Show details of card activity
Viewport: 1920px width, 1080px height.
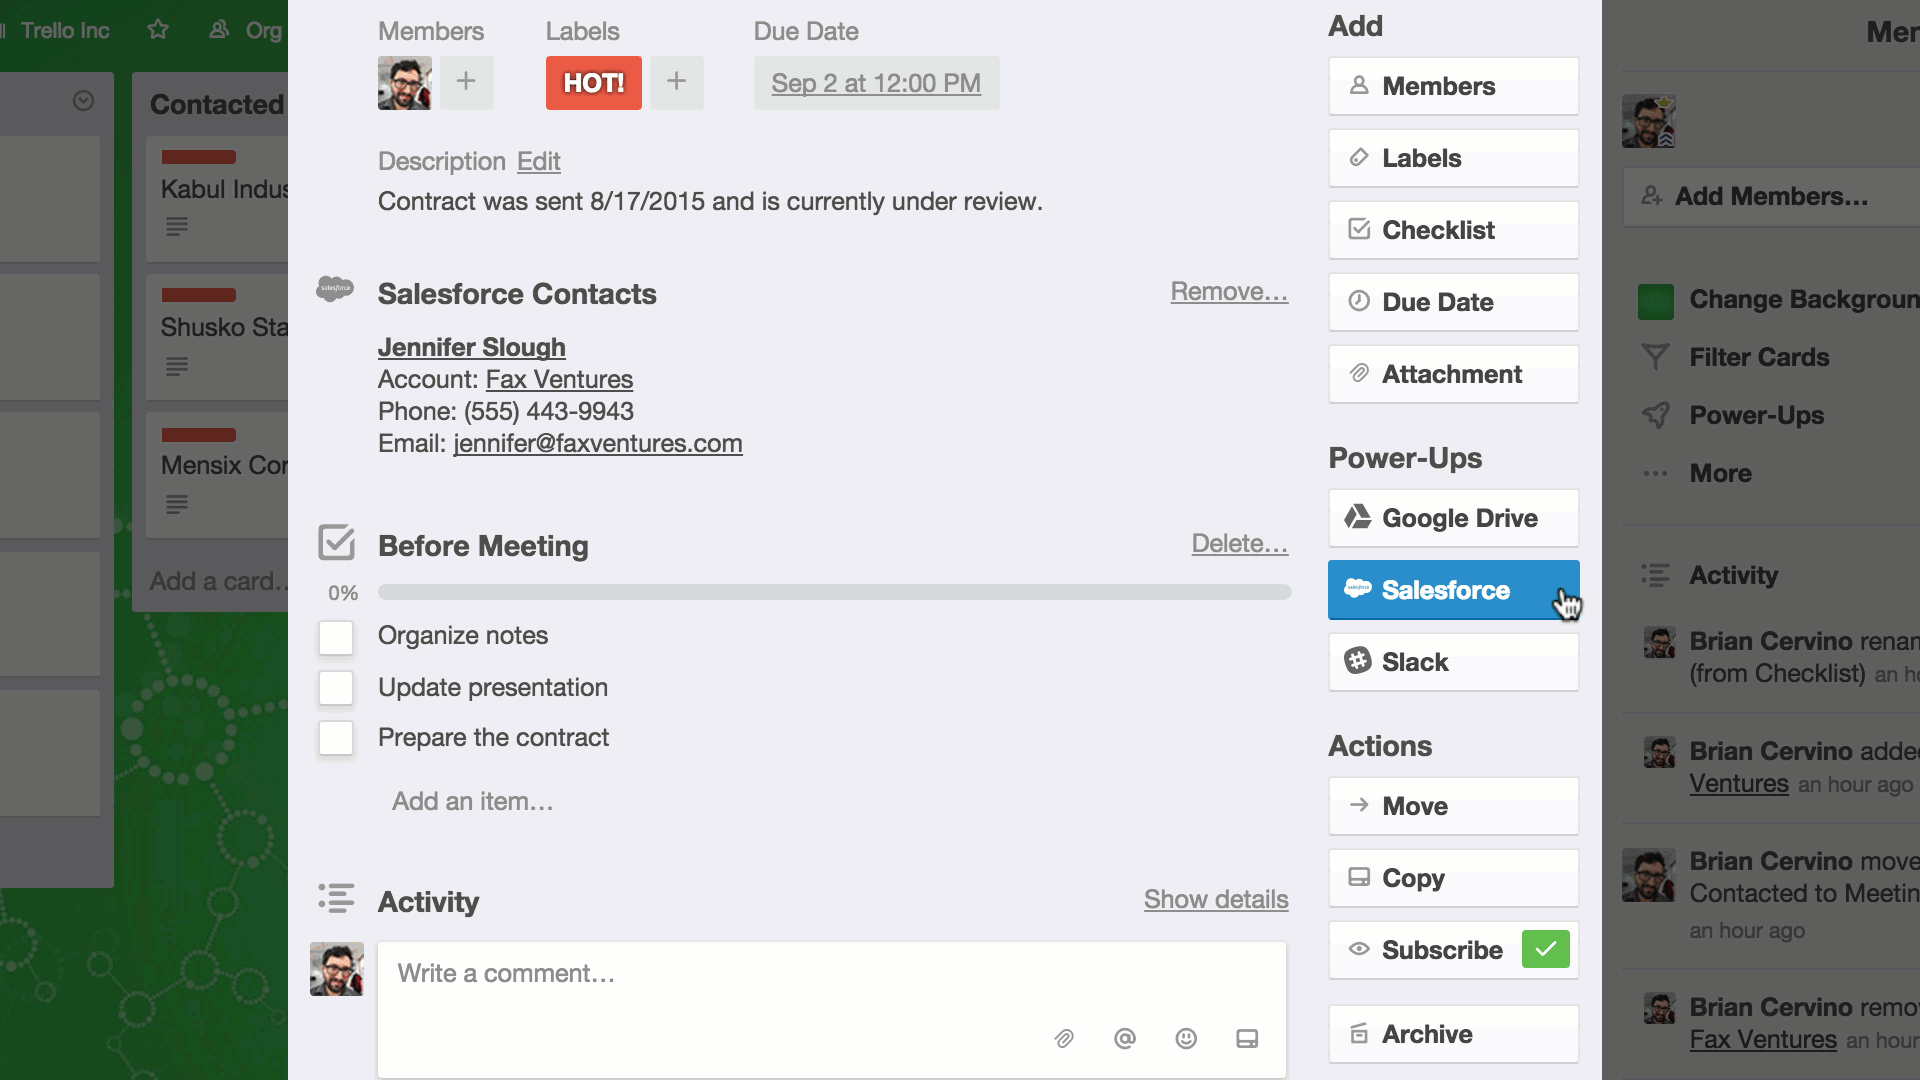click(1216, 899)
